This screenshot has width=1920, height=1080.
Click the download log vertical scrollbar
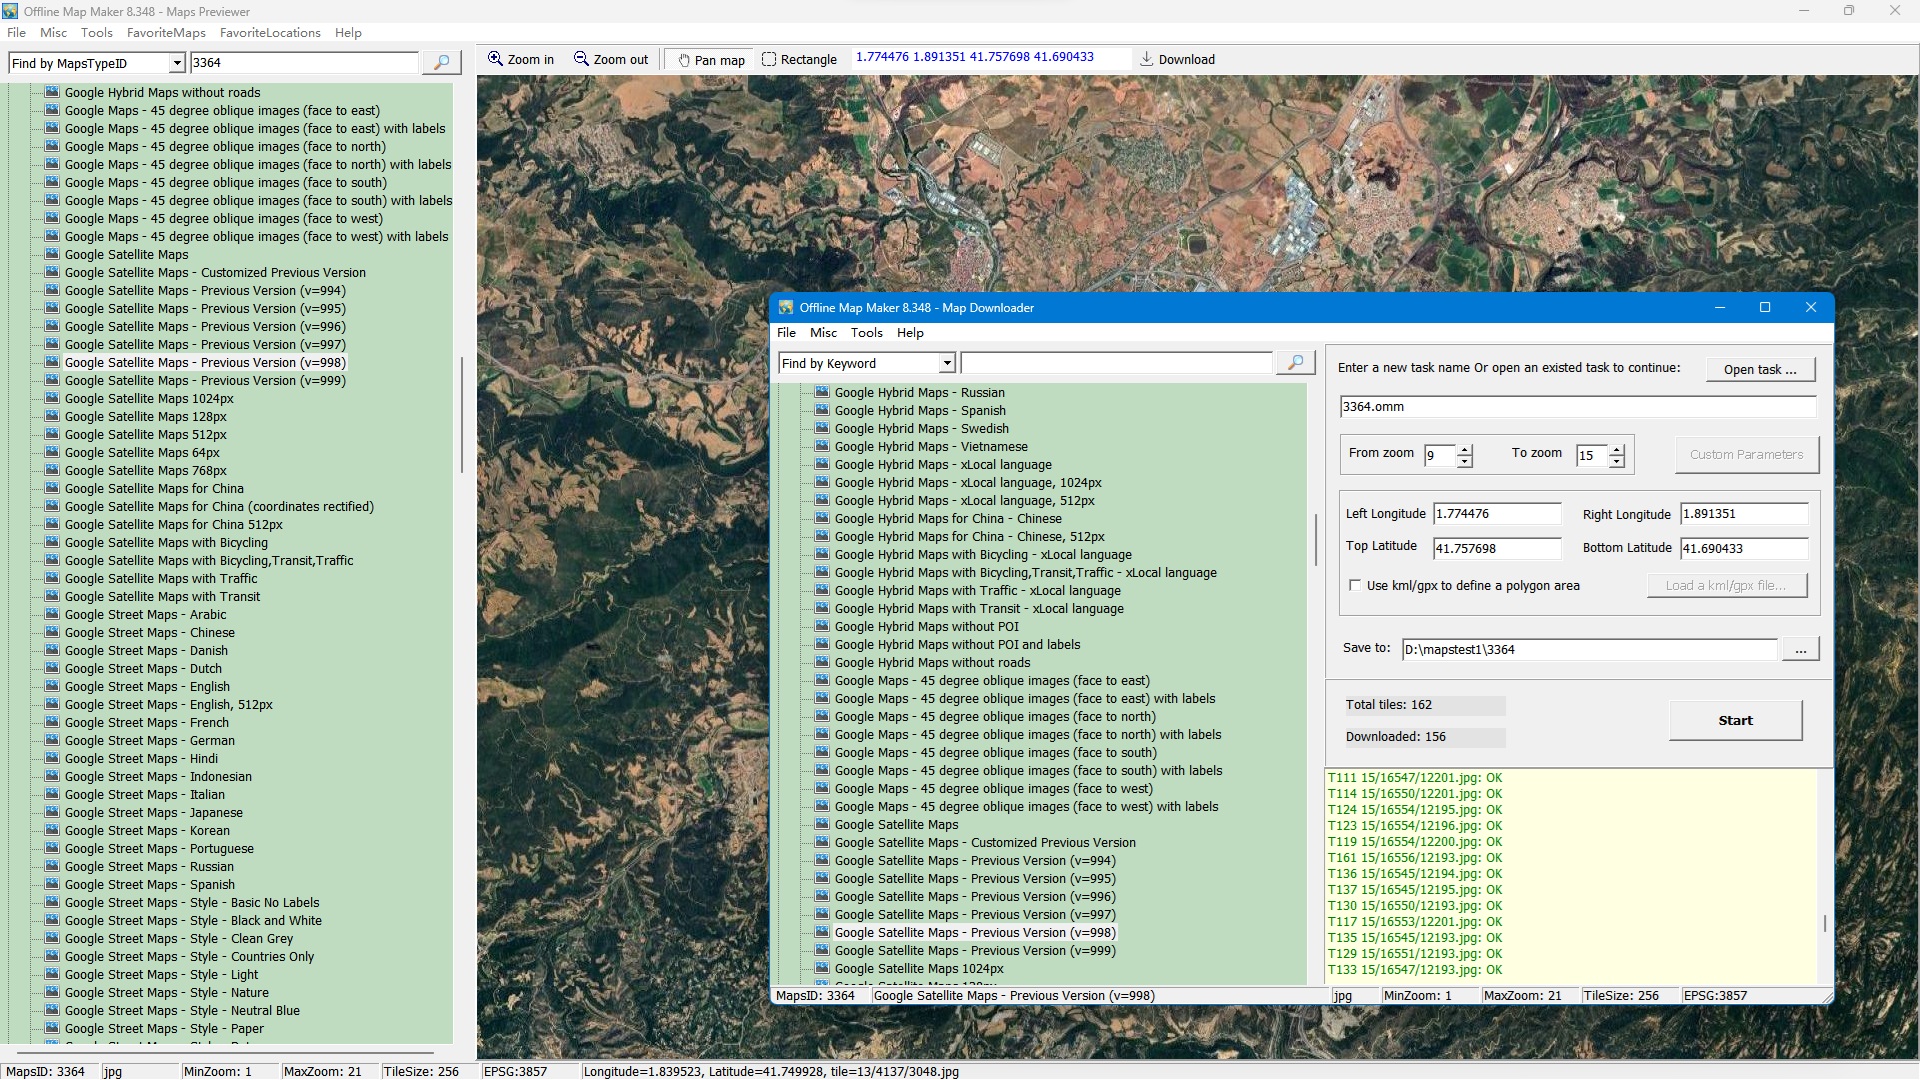[1824, 923]
